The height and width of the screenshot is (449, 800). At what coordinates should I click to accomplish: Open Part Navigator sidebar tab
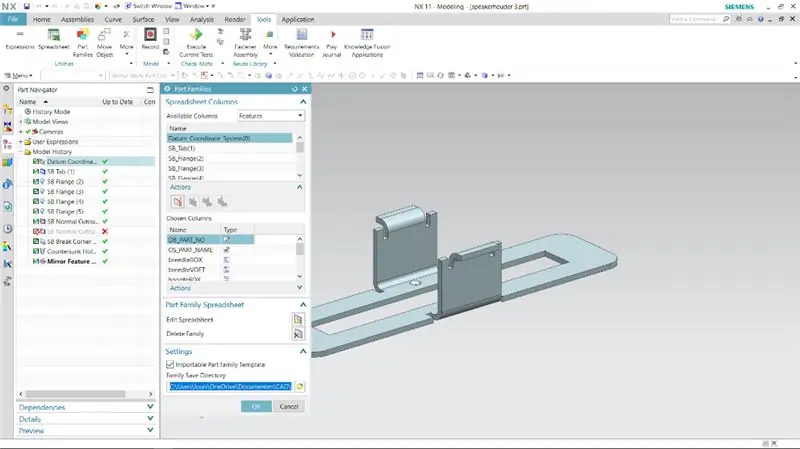(x=7, y=144)
